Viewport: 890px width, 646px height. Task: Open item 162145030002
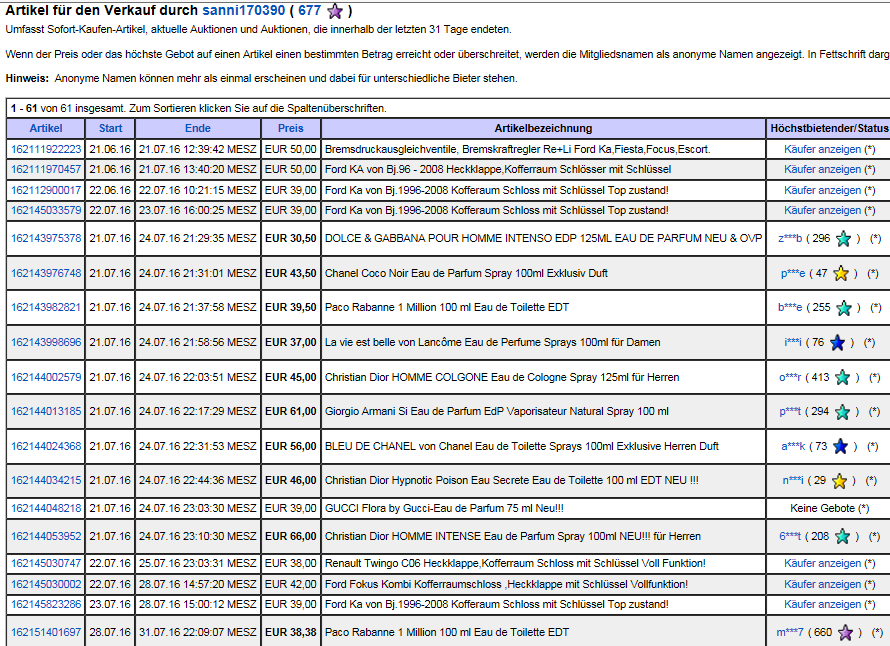coord(46,584)
